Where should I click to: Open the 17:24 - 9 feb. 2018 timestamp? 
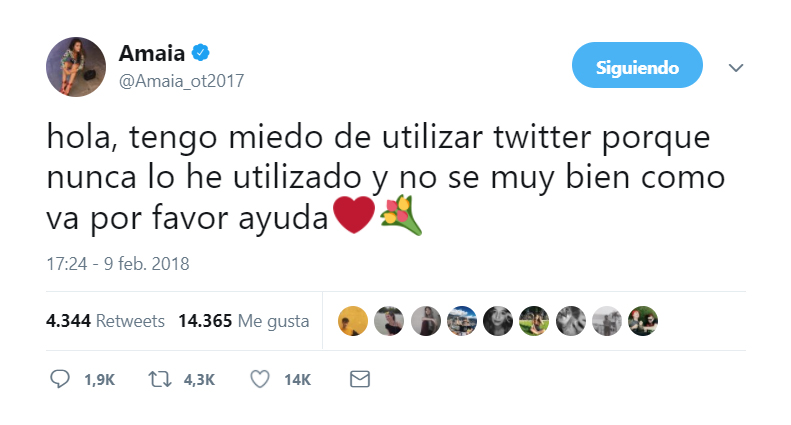coord(118,265)
